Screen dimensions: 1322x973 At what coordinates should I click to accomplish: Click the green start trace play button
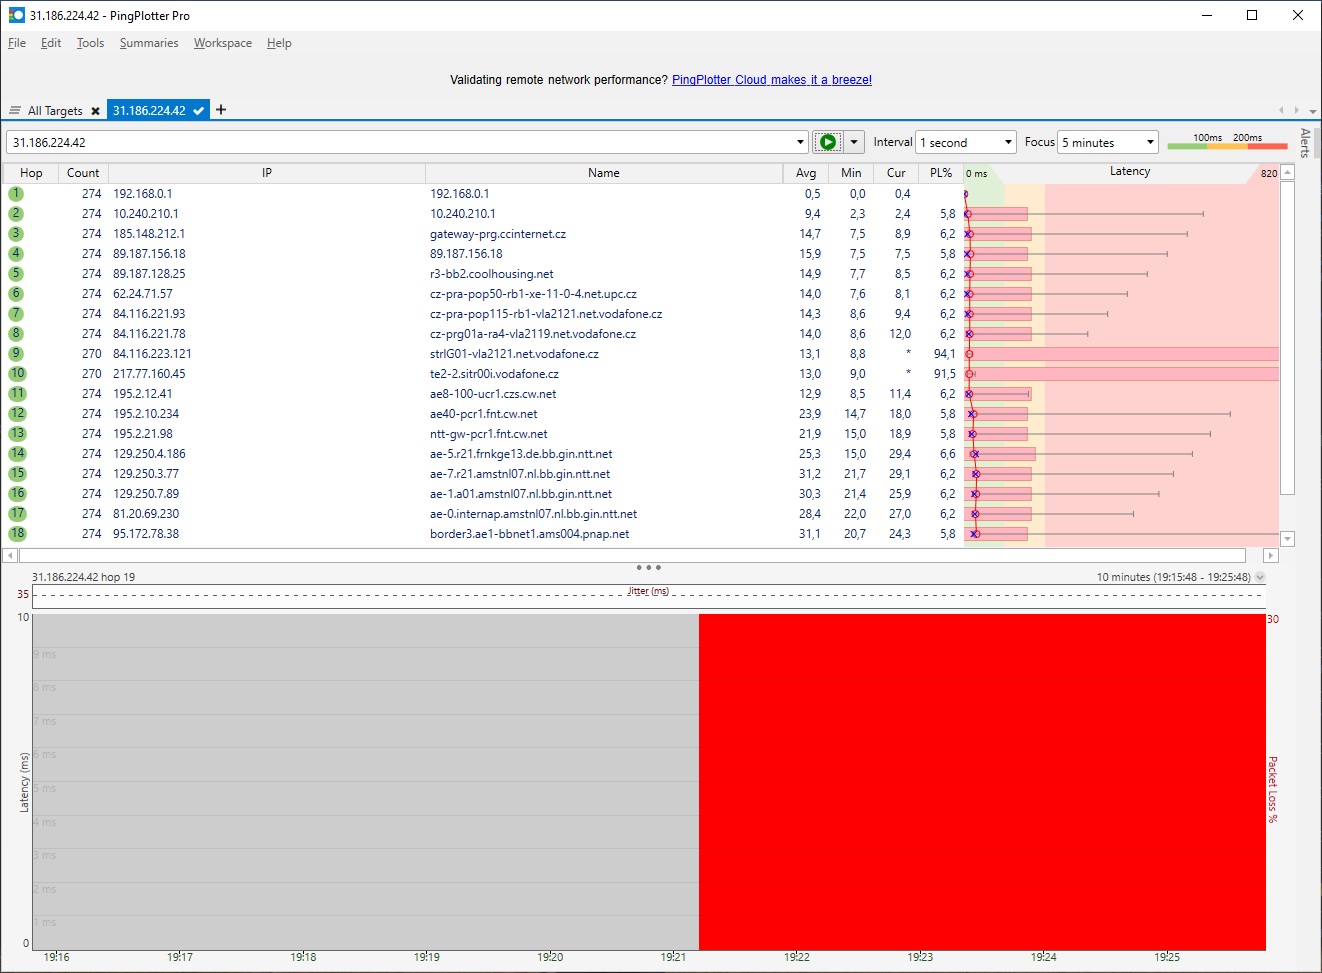pos(827,142)
